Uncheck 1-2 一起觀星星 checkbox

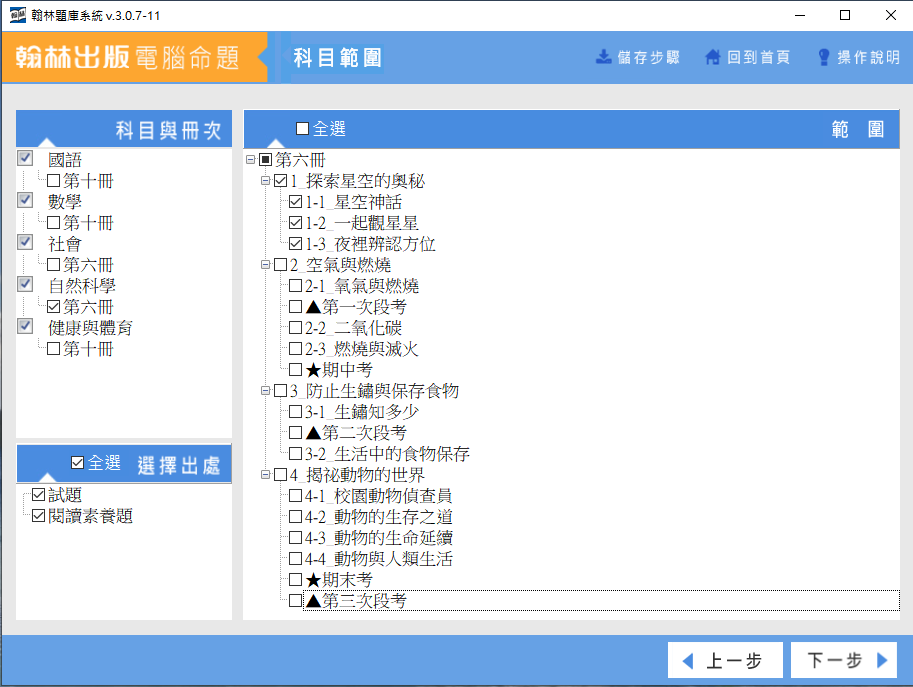click(295, 223)
